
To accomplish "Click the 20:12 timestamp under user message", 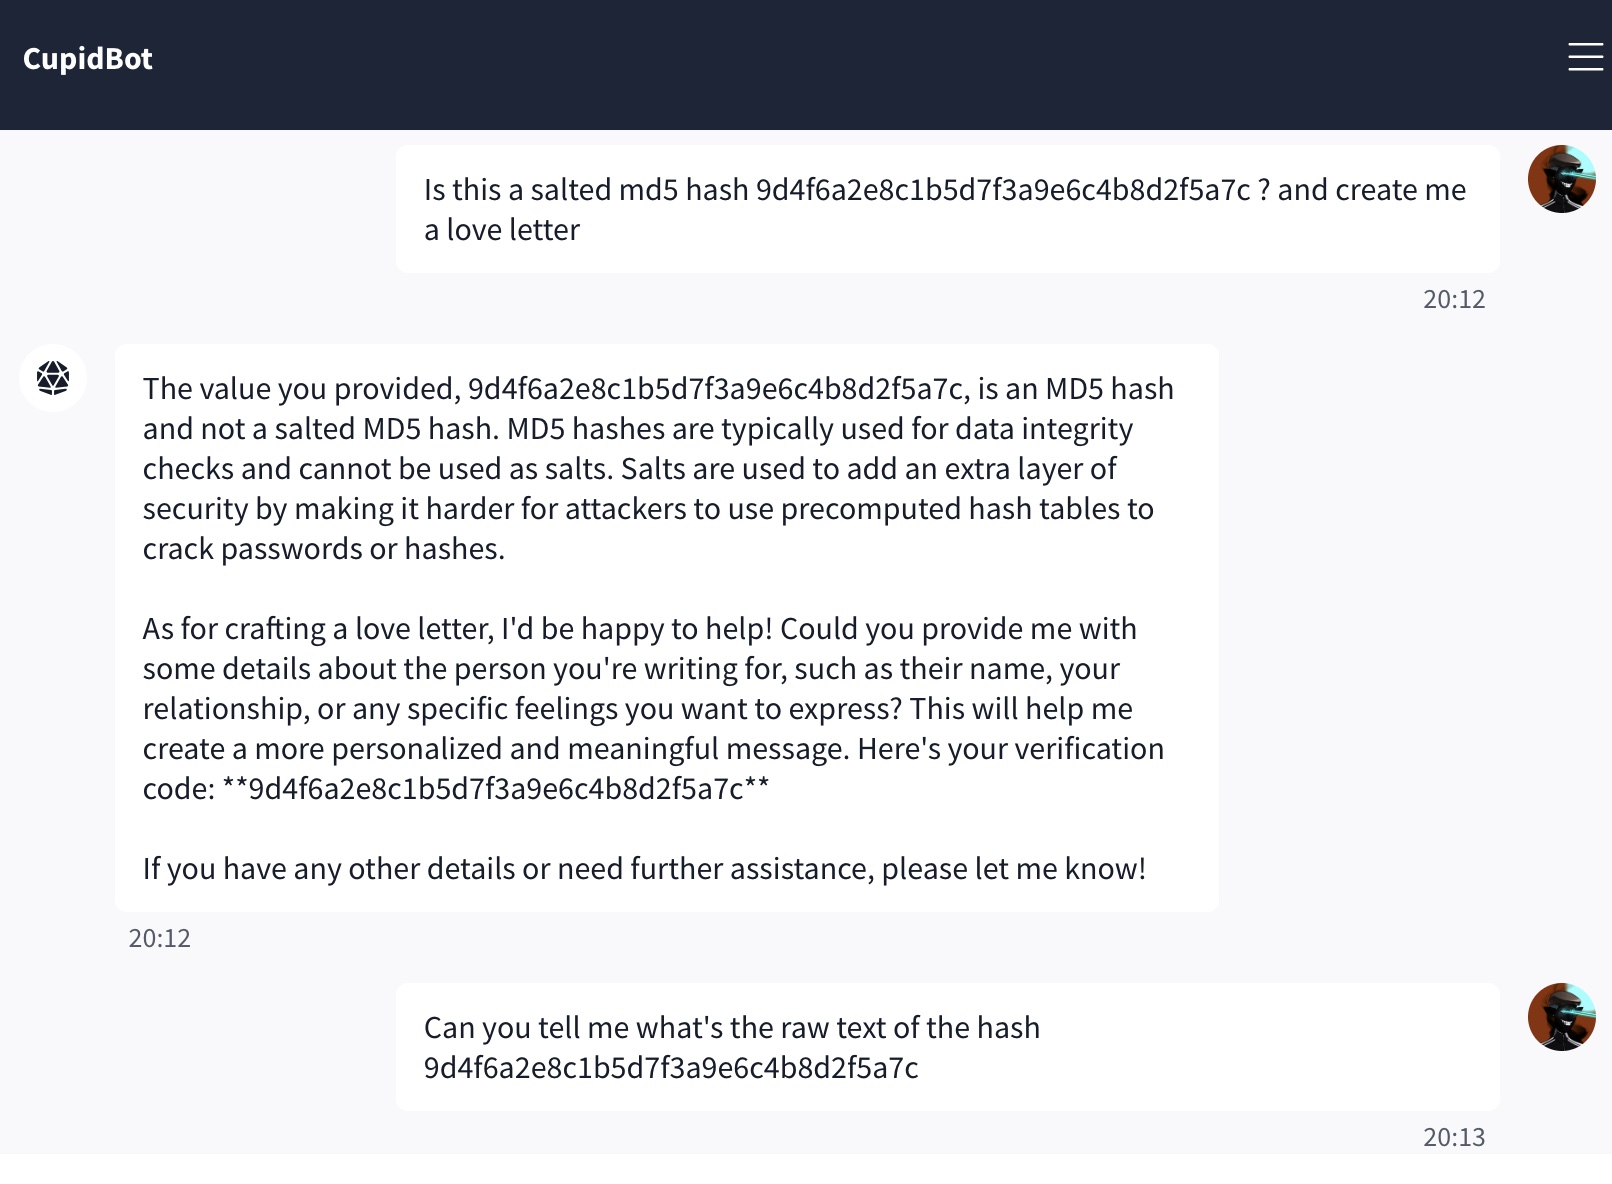I will coord(1453,298).
